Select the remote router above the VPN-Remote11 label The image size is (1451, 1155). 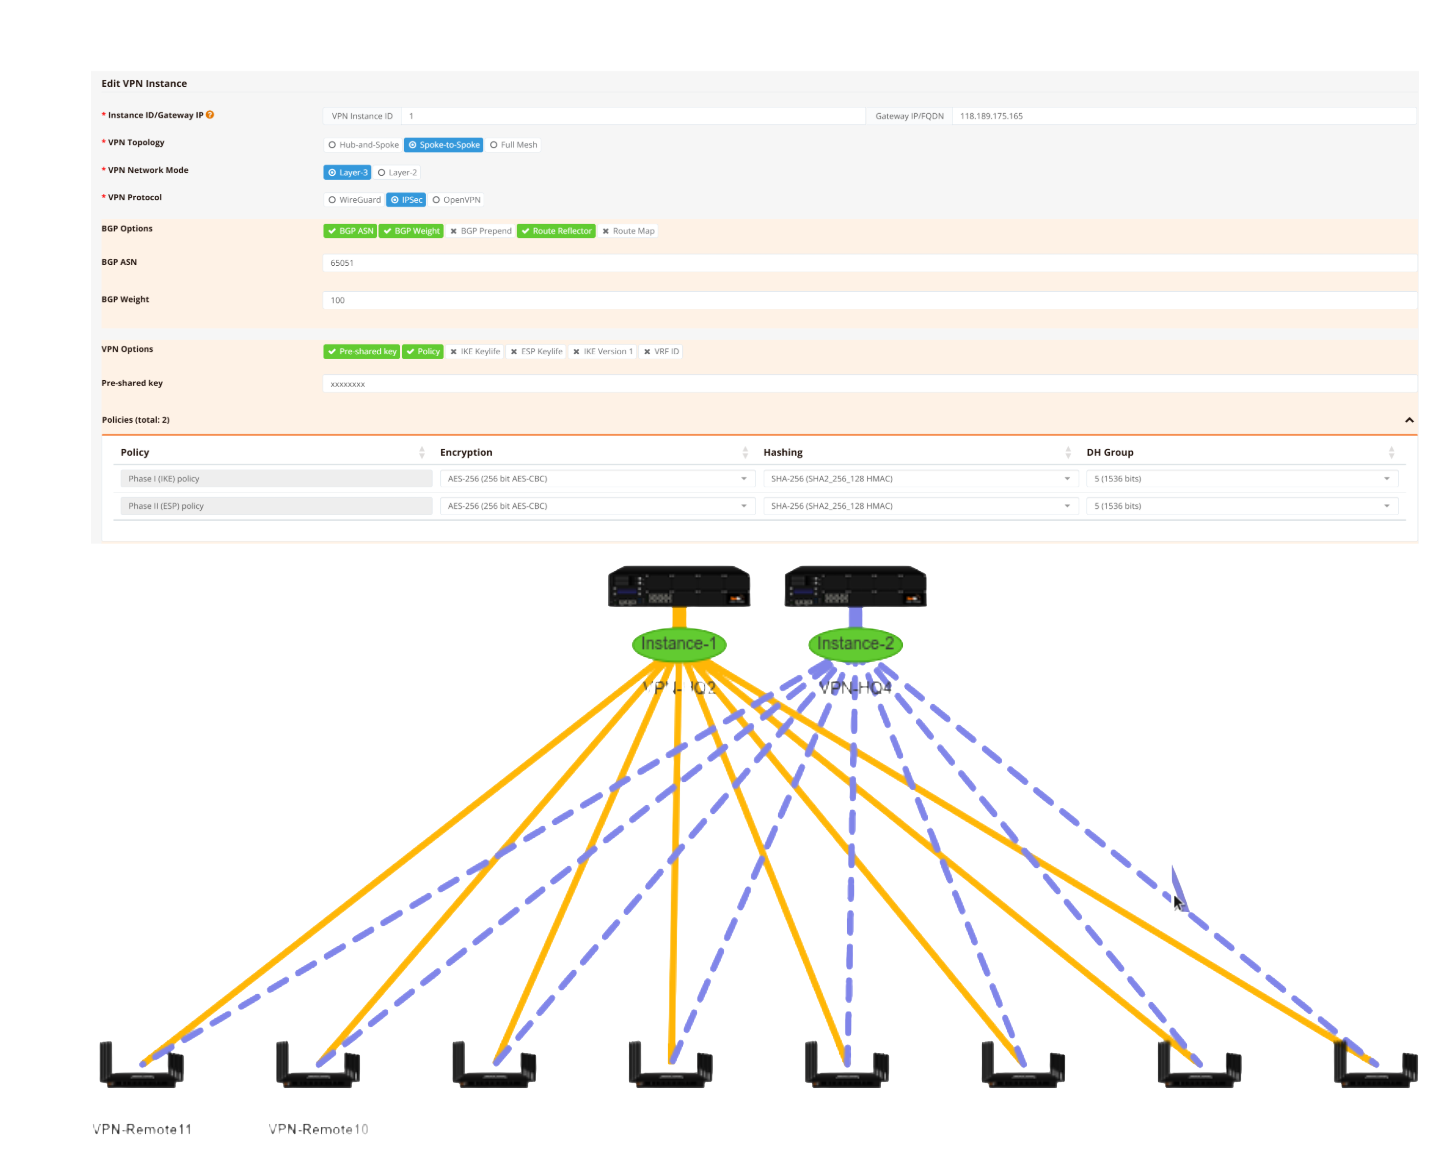(x=141, y=1065)
